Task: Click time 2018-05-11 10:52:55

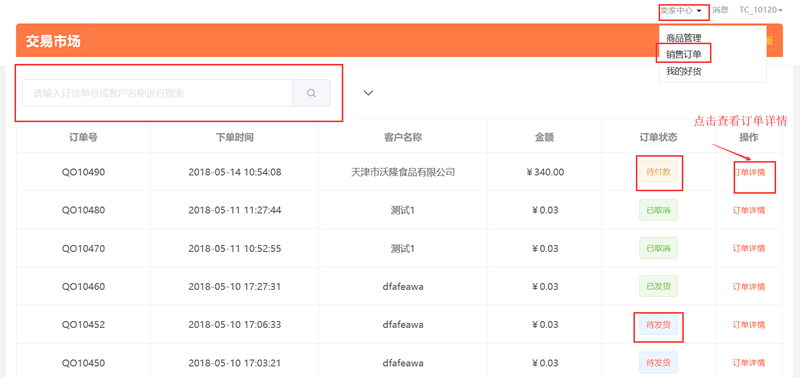Action: coord(235,248)
